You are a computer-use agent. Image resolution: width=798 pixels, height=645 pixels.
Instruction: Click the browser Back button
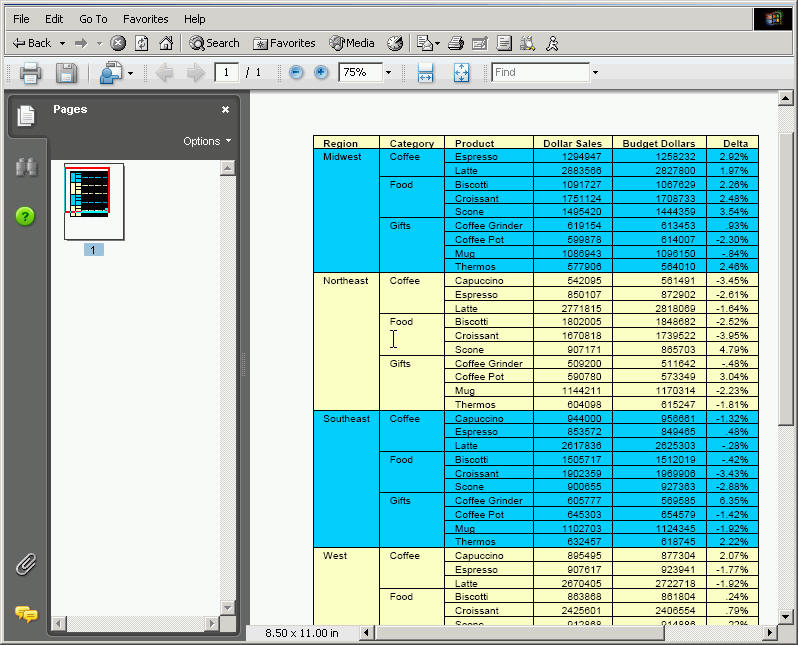click(32, 43)
